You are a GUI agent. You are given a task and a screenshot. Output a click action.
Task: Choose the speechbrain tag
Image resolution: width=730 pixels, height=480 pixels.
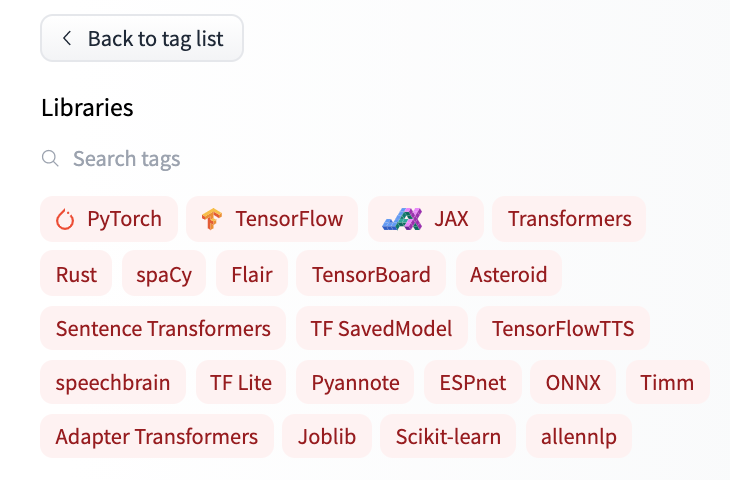[x=113, y=382]
